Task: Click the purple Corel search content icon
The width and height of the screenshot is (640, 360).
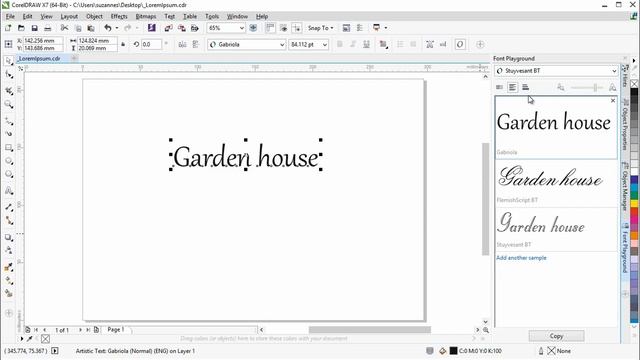Action: click(x=152, y=28)
